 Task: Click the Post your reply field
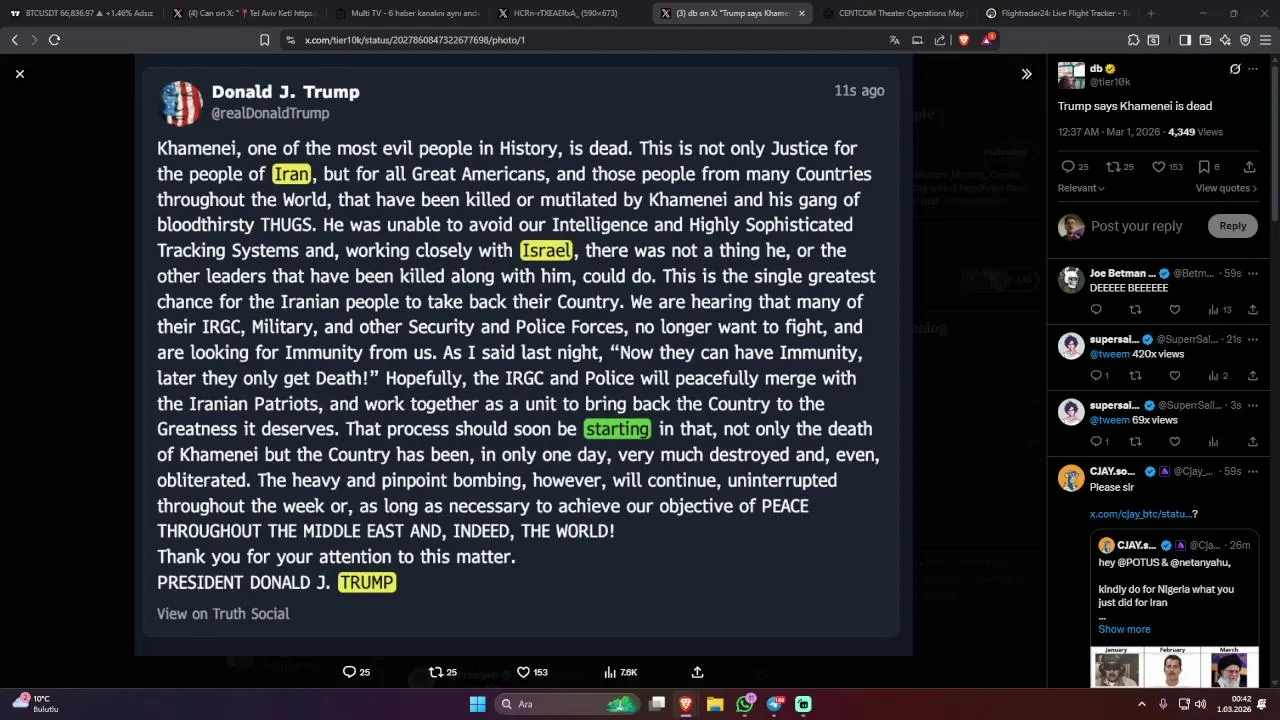(1136, 226)
